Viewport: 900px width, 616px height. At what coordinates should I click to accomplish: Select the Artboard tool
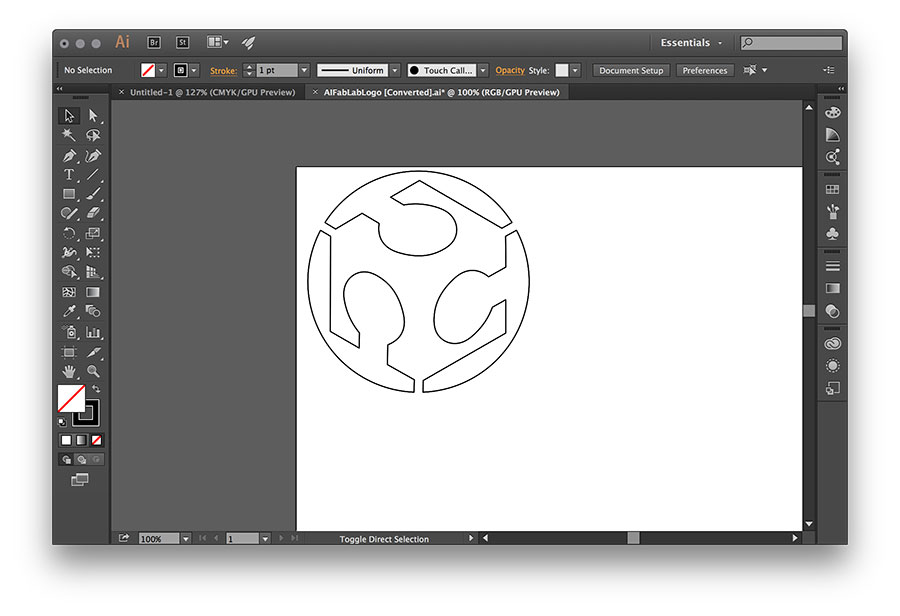(x=69, y=352)
